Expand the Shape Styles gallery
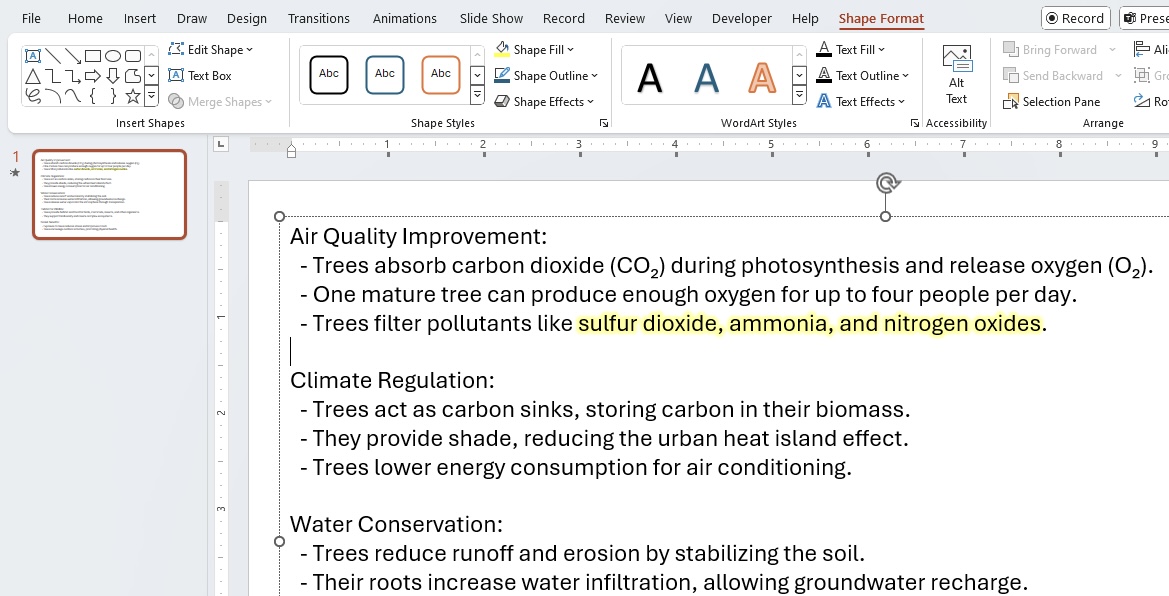The width and height of the screenshot is (1169, 596). [x=477, y=95]
